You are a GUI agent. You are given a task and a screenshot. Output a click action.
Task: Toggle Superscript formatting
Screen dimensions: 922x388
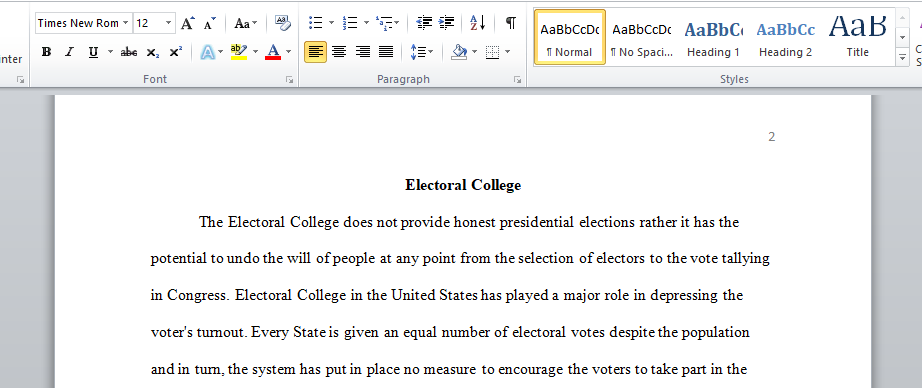pos(175,52)
